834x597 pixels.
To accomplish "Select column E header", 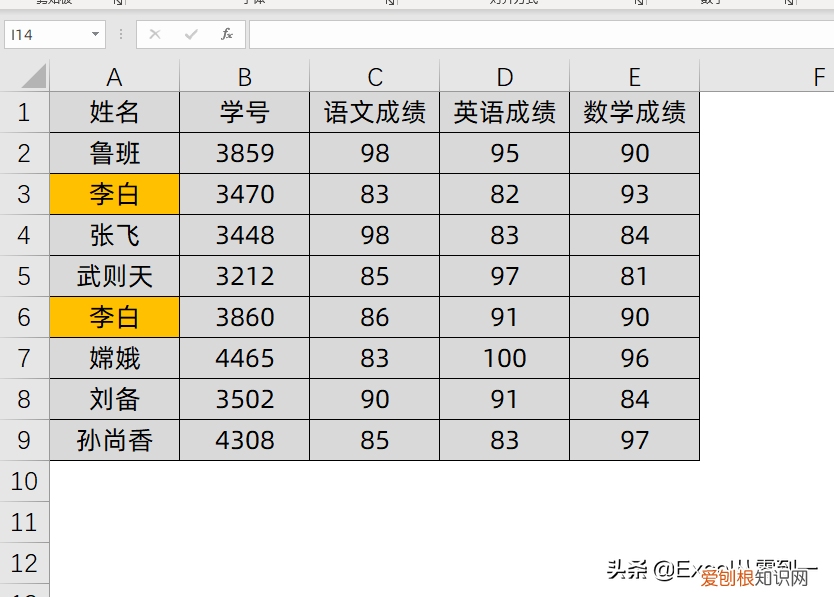I will pos(634,75).
